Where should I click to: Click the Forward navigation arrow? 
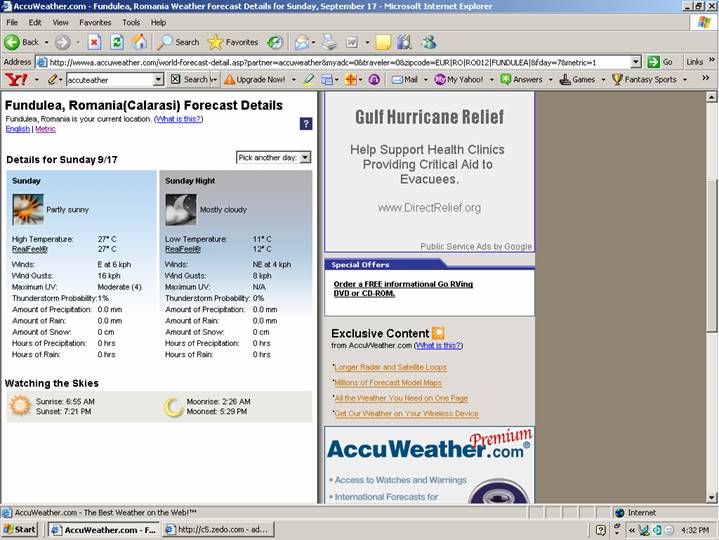63,43
